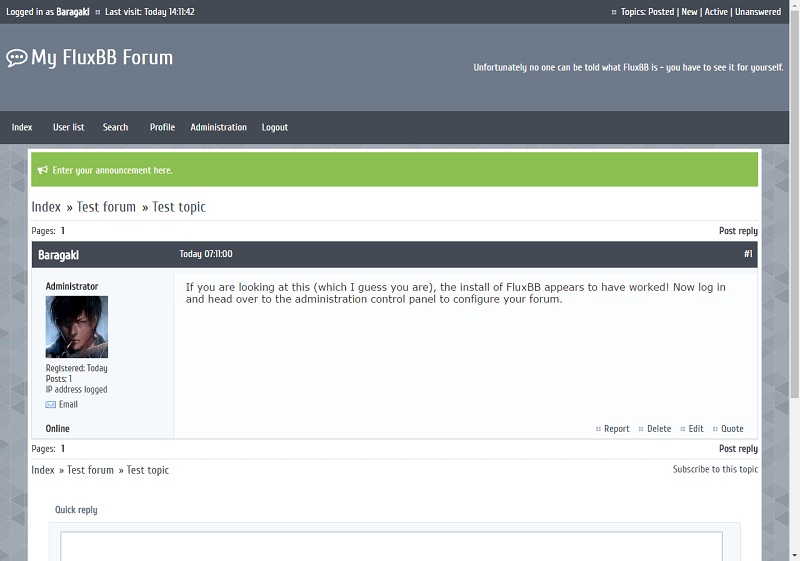This screenshot has width=800, height=561.
Task: Click the 'Registered: Today' text
Action: click(77, 368)
